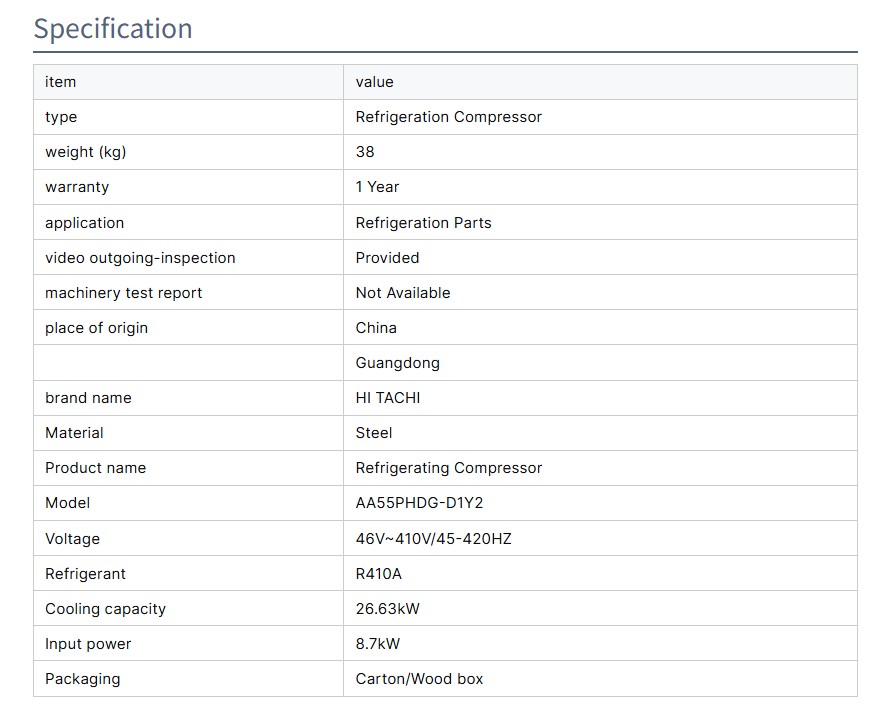Image resolution: width=886 pixels, height=714 pixels.
Task: Click the voltage value 46V~410V/45-420HZ
Action: [x=433, y=539]
